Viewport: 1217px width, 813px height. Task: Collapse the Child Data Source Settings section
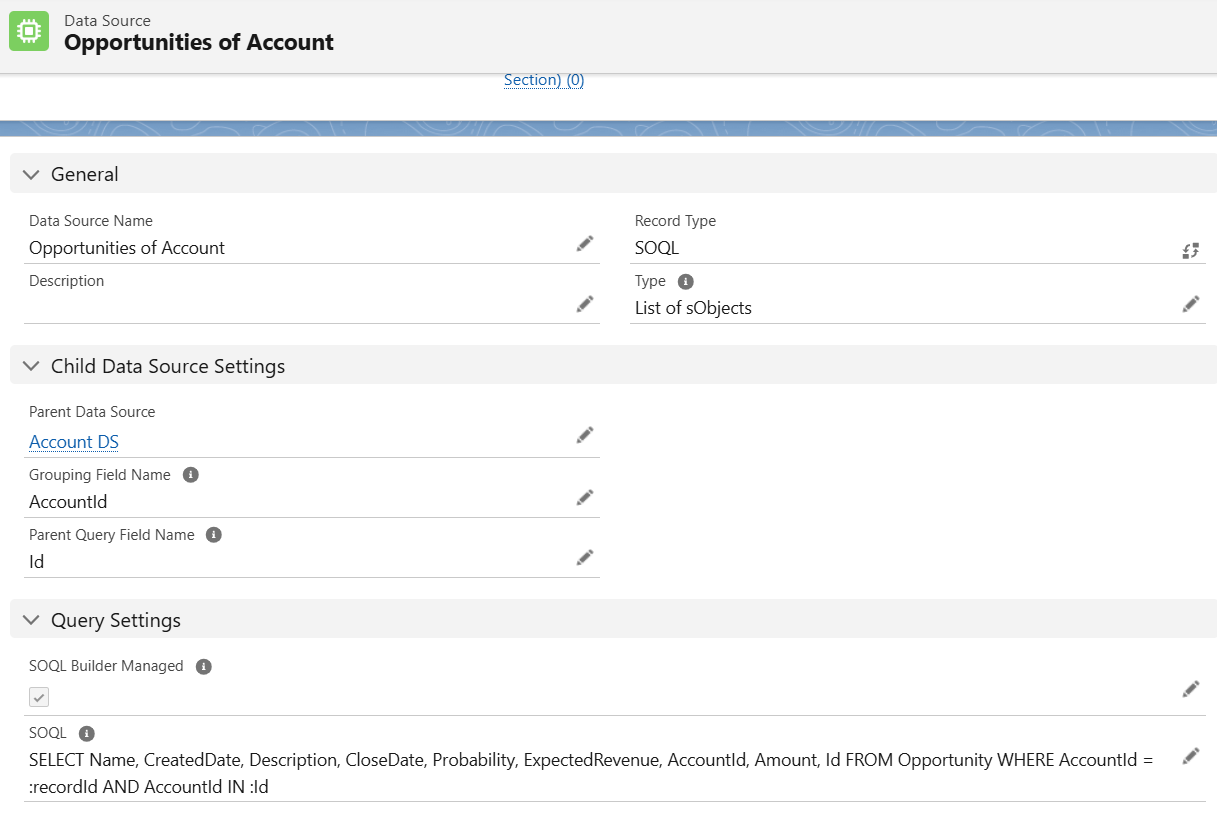[31, 366]
